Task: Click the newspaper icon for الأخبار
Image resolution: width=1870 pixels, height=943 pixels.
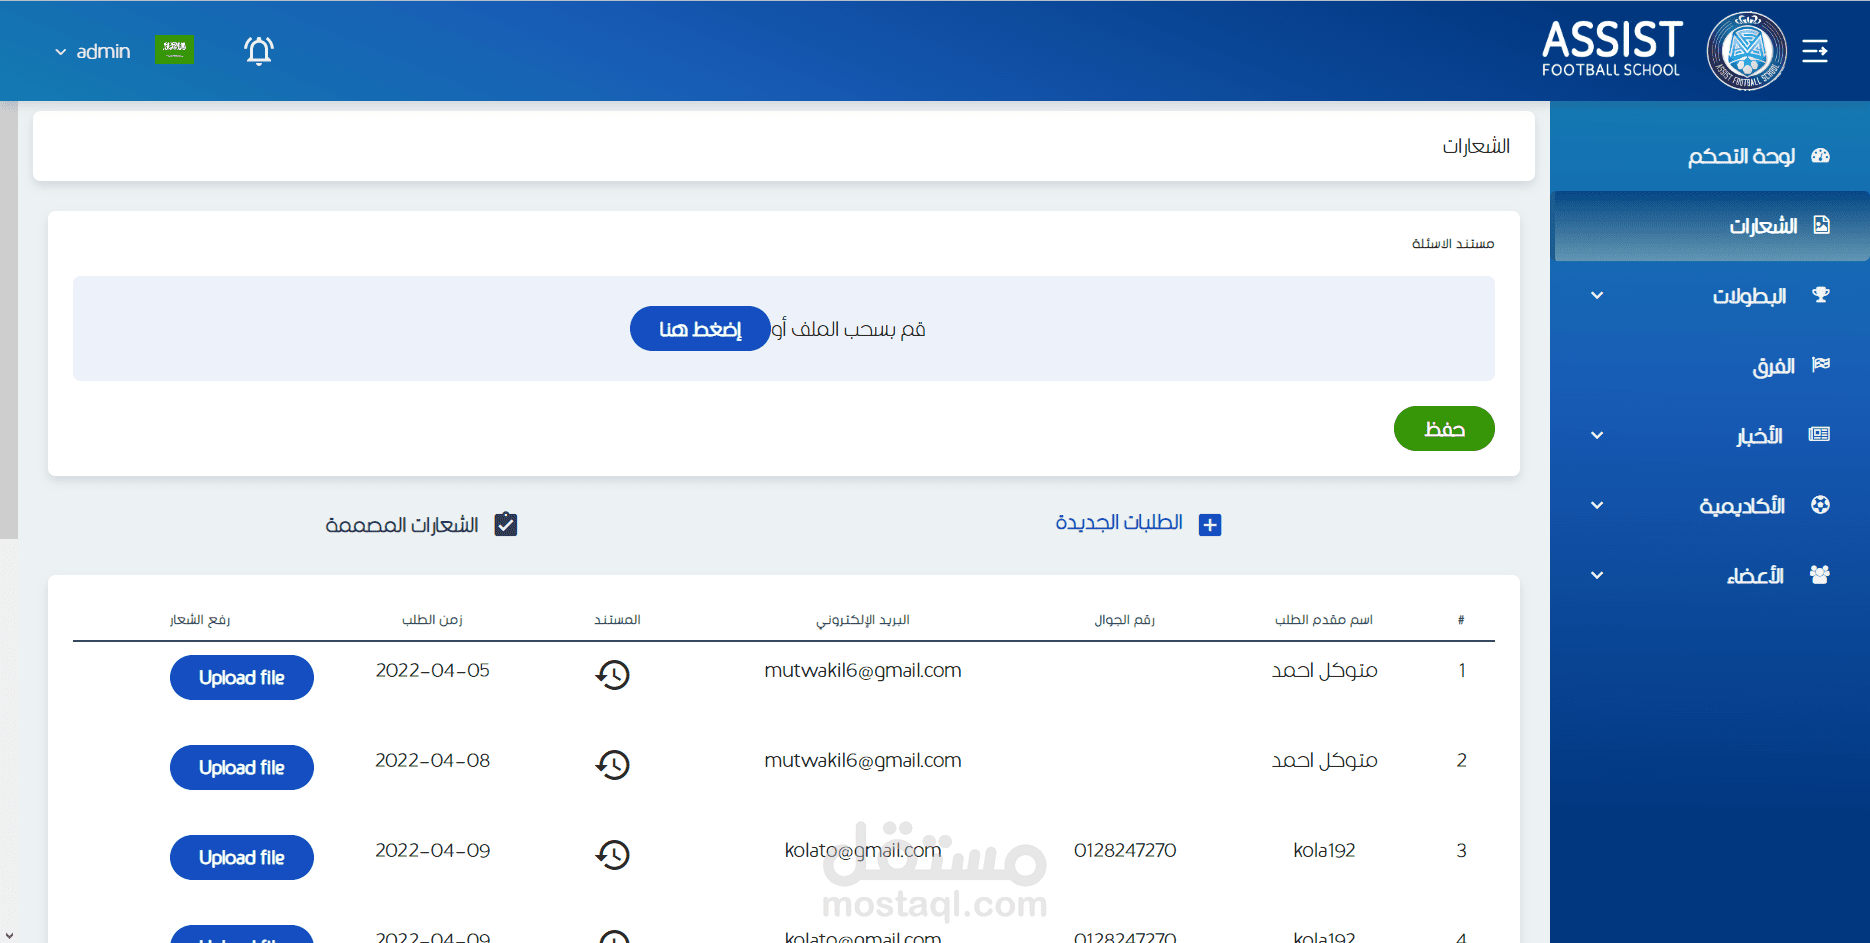Action: (1819, 435)
